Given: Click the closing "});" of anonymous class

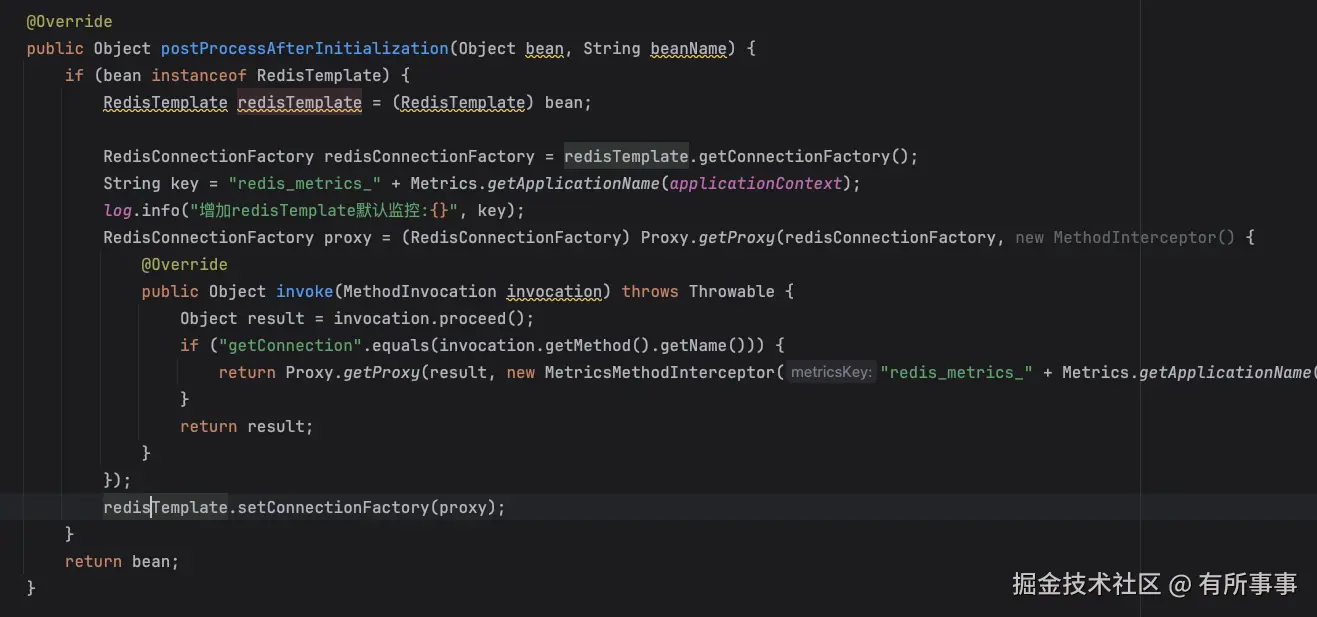Looking at the screenshot, I should pyautogui.click(x=117, y=480).
